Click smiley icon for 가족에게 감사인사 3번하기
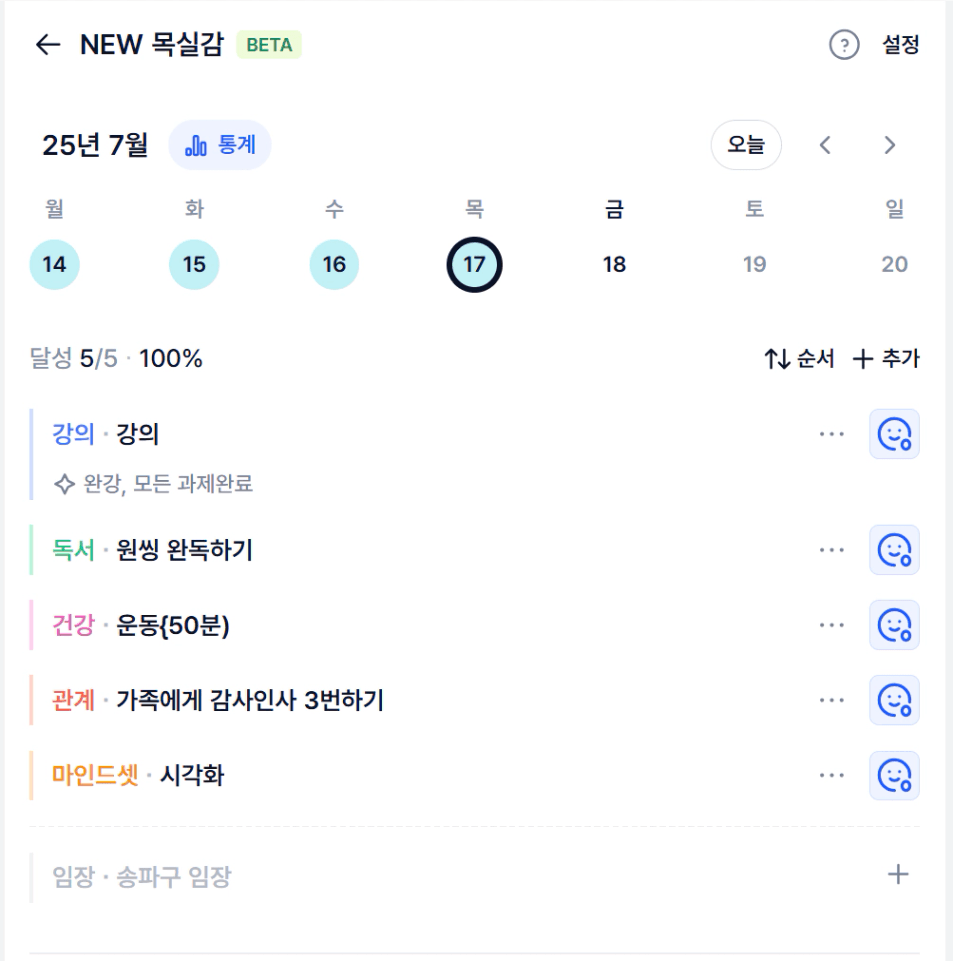 coord(894,700)
